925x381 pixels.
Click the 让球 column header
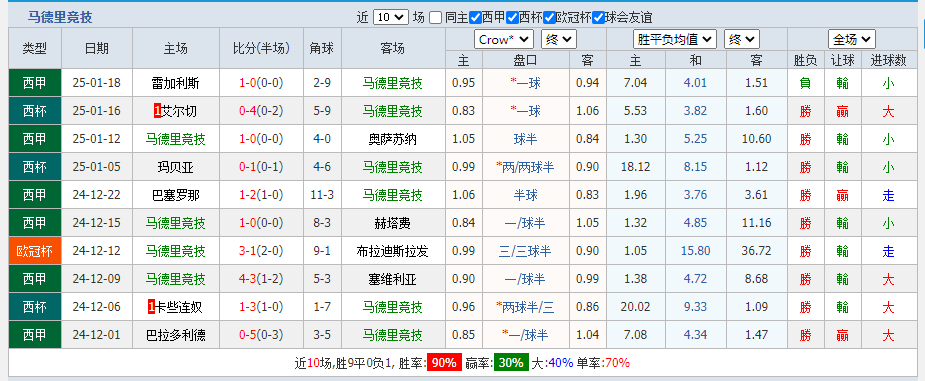[842, 60]
